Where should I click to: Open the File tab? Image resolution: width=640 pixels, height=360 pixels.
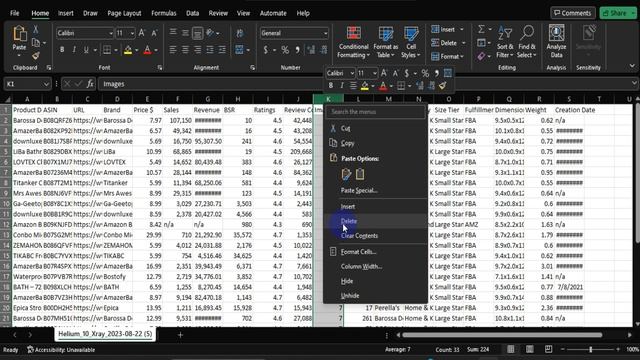[x=15, y=13]
